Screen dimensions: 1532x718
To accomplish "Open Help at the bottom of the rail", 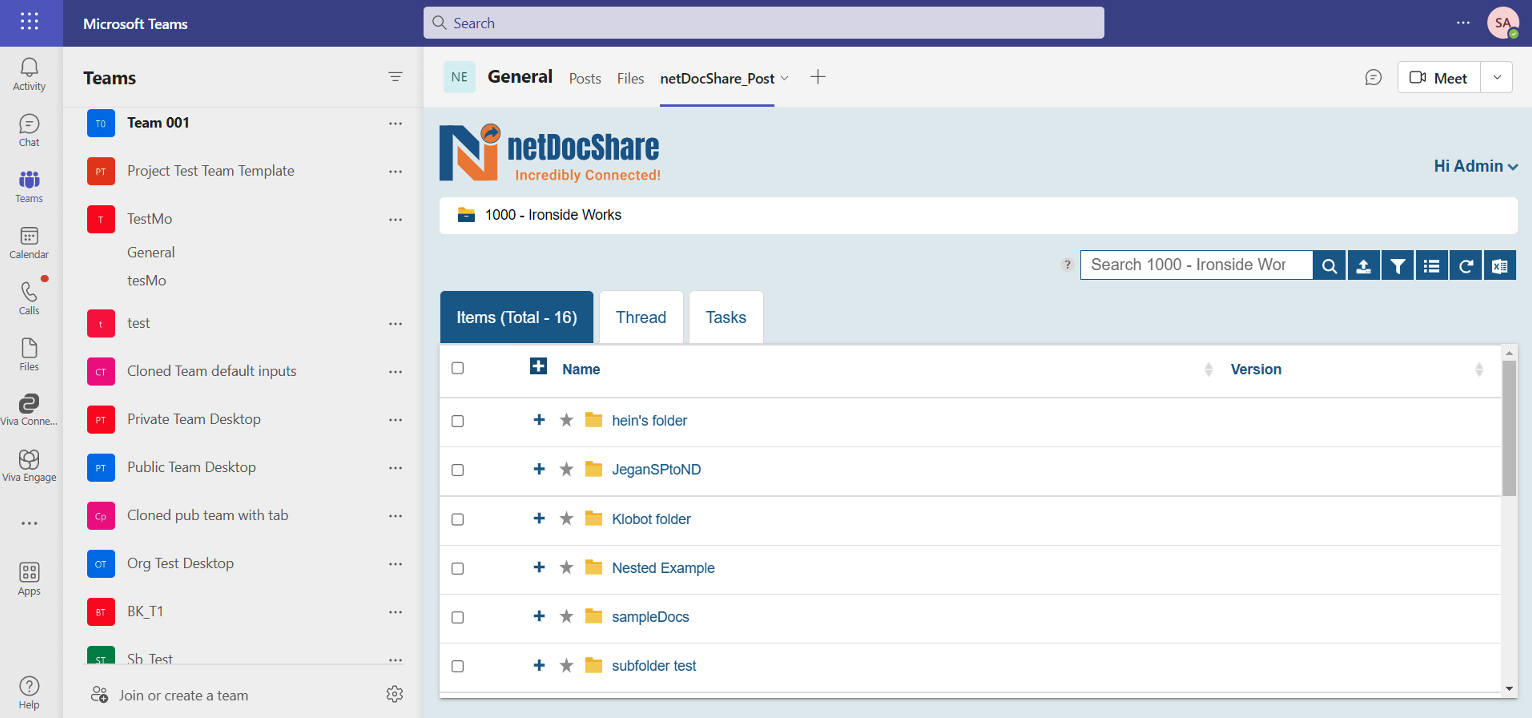I will coord(29,692).
